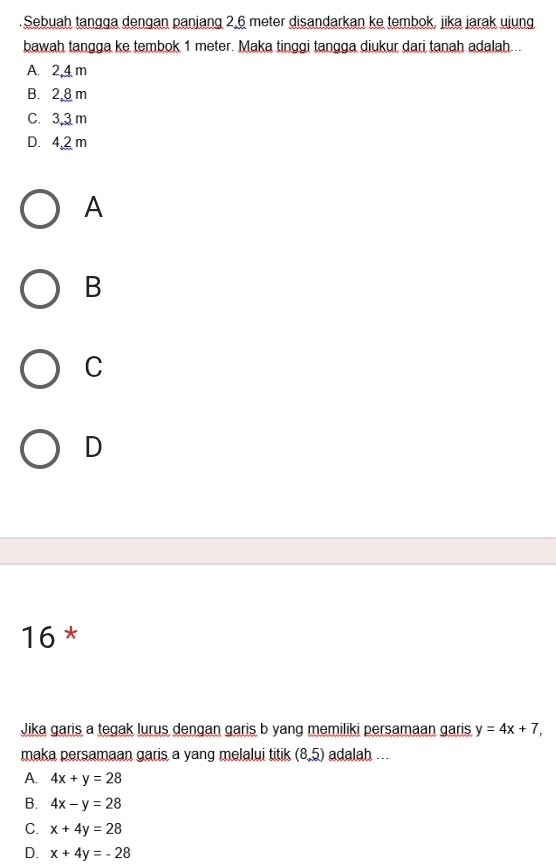Click the large letter B answer label
This screenshot has height=868, width=556.
94,287
